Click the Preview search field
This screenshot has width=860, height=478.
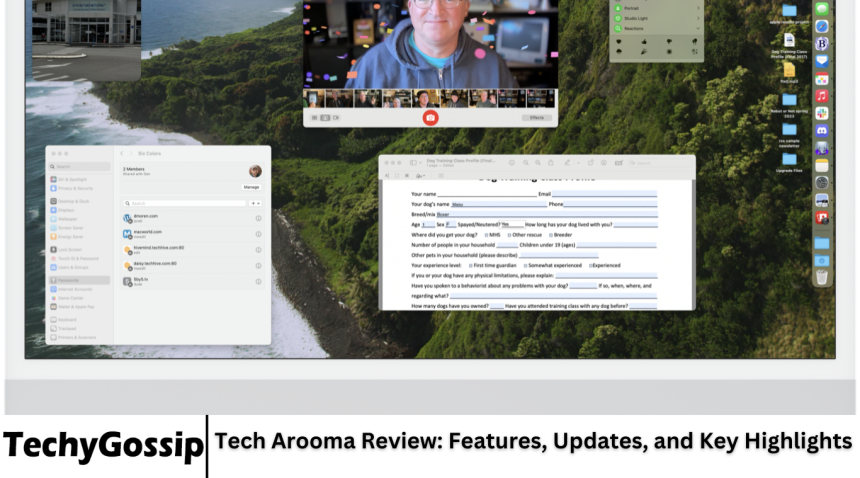coord(661,163)
